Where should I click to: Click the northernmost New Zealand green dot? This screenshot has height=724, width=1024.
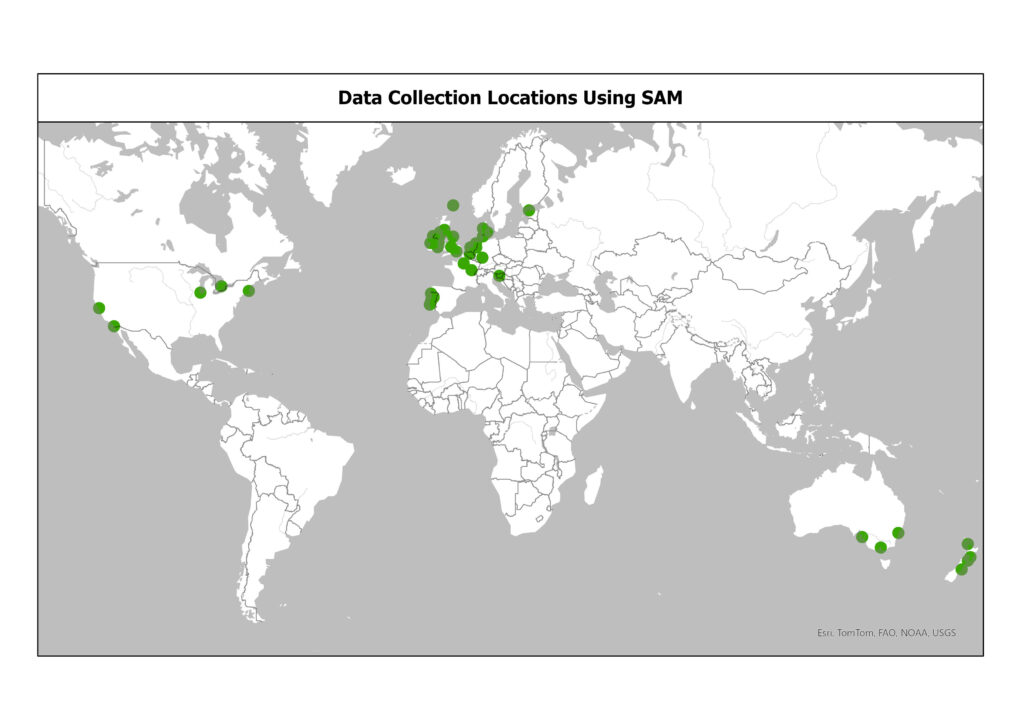[x=967, y=544]
